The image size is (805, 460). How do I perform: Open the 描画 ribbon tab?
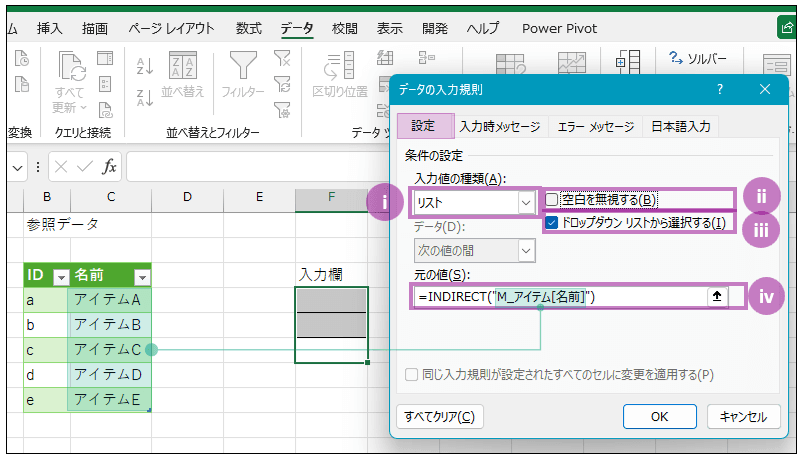[x=94, y=28]
